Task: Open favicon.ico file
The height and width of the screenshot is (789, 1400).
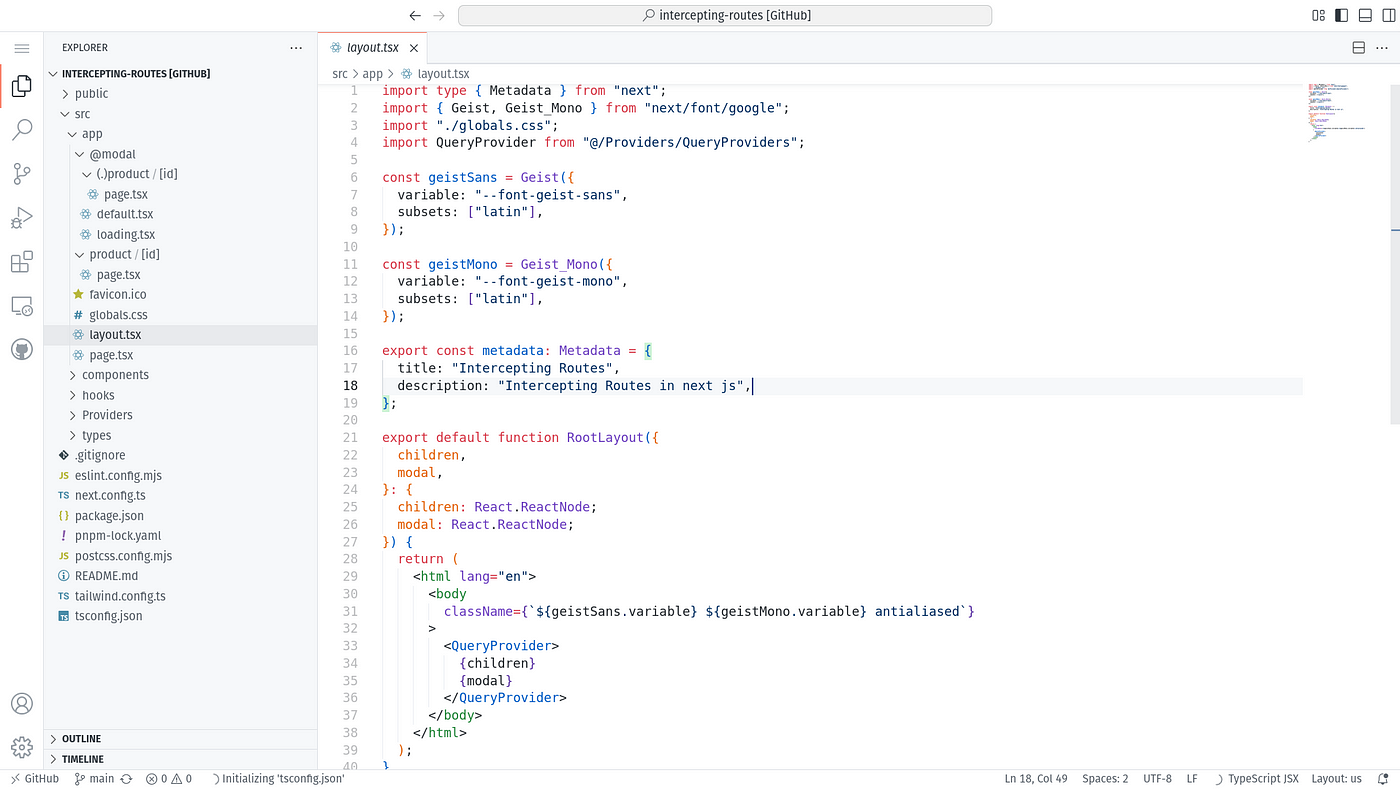Action: point(181,295)
